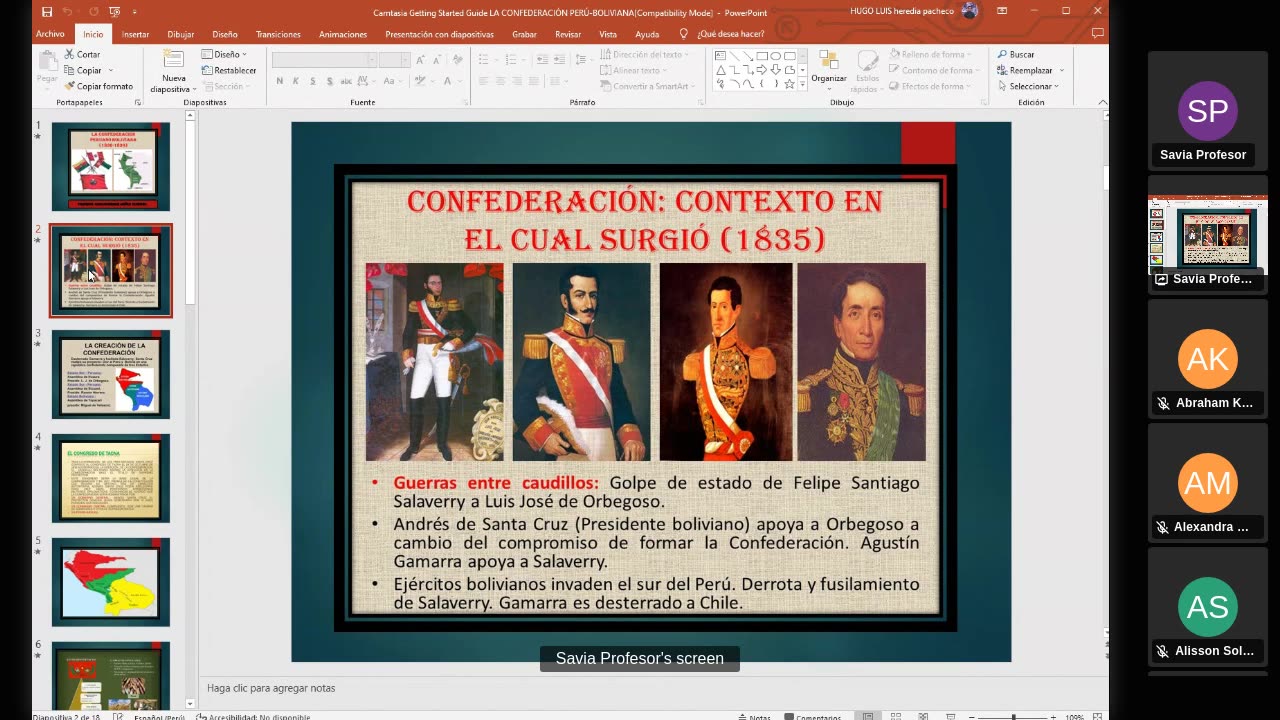Open the font name combo box
Viewport: 1280px width, 720px height.
[324, 60]
